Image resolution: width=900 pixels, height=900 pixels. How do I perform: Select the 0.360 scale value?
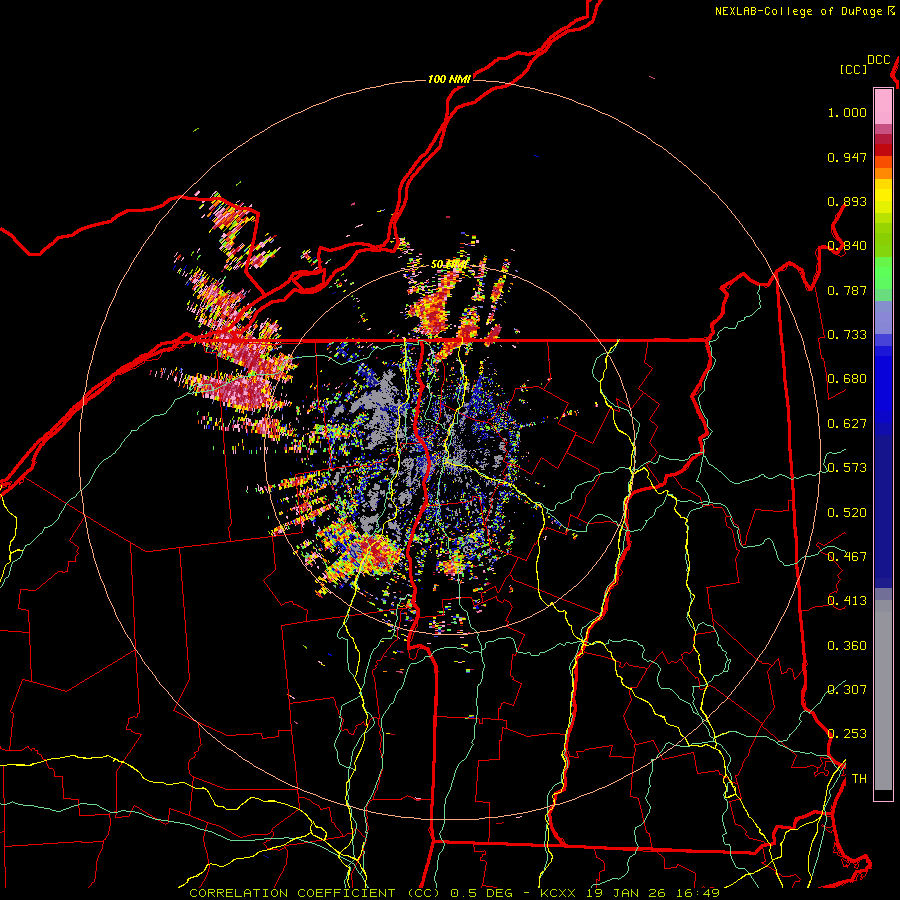847,646
